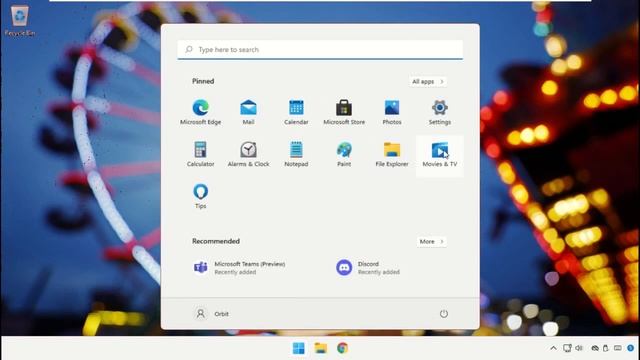Open Google Chrome from the taskbar
The image size is (640, 360).
342,348
